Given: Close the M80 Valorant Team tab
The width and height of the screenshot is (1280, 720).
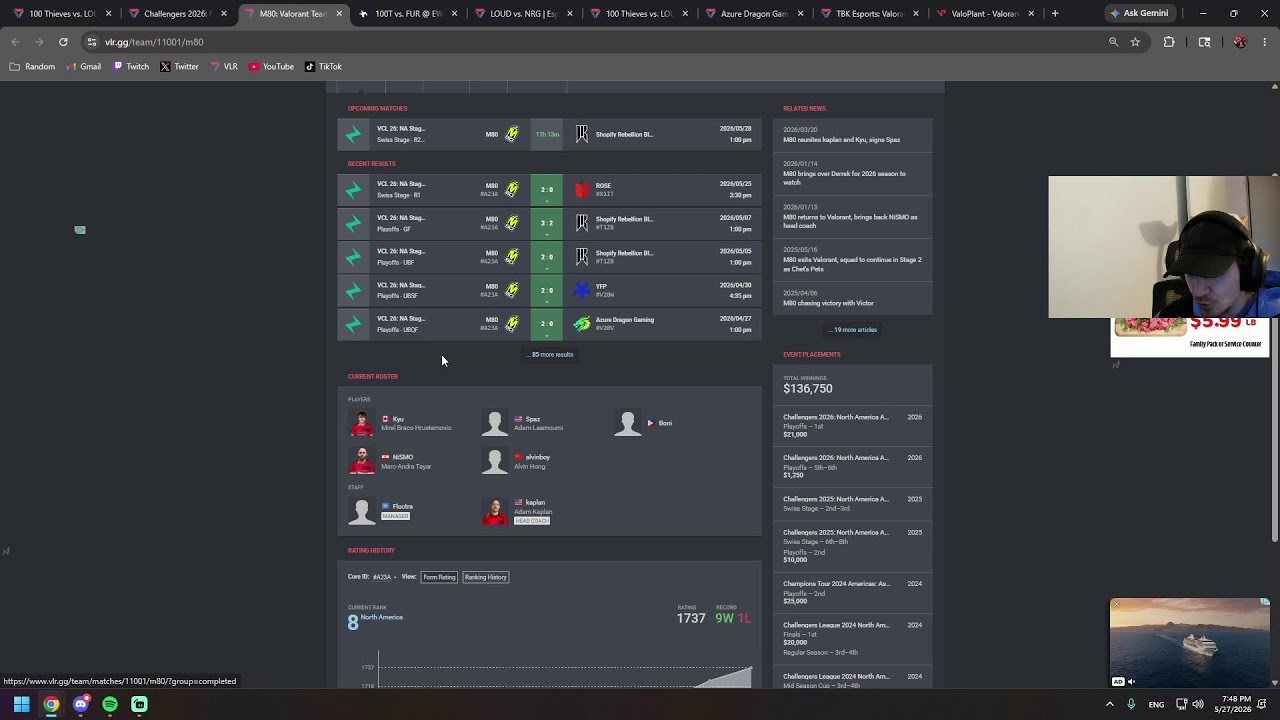Looking at the screenshot, I should (339, 14).
